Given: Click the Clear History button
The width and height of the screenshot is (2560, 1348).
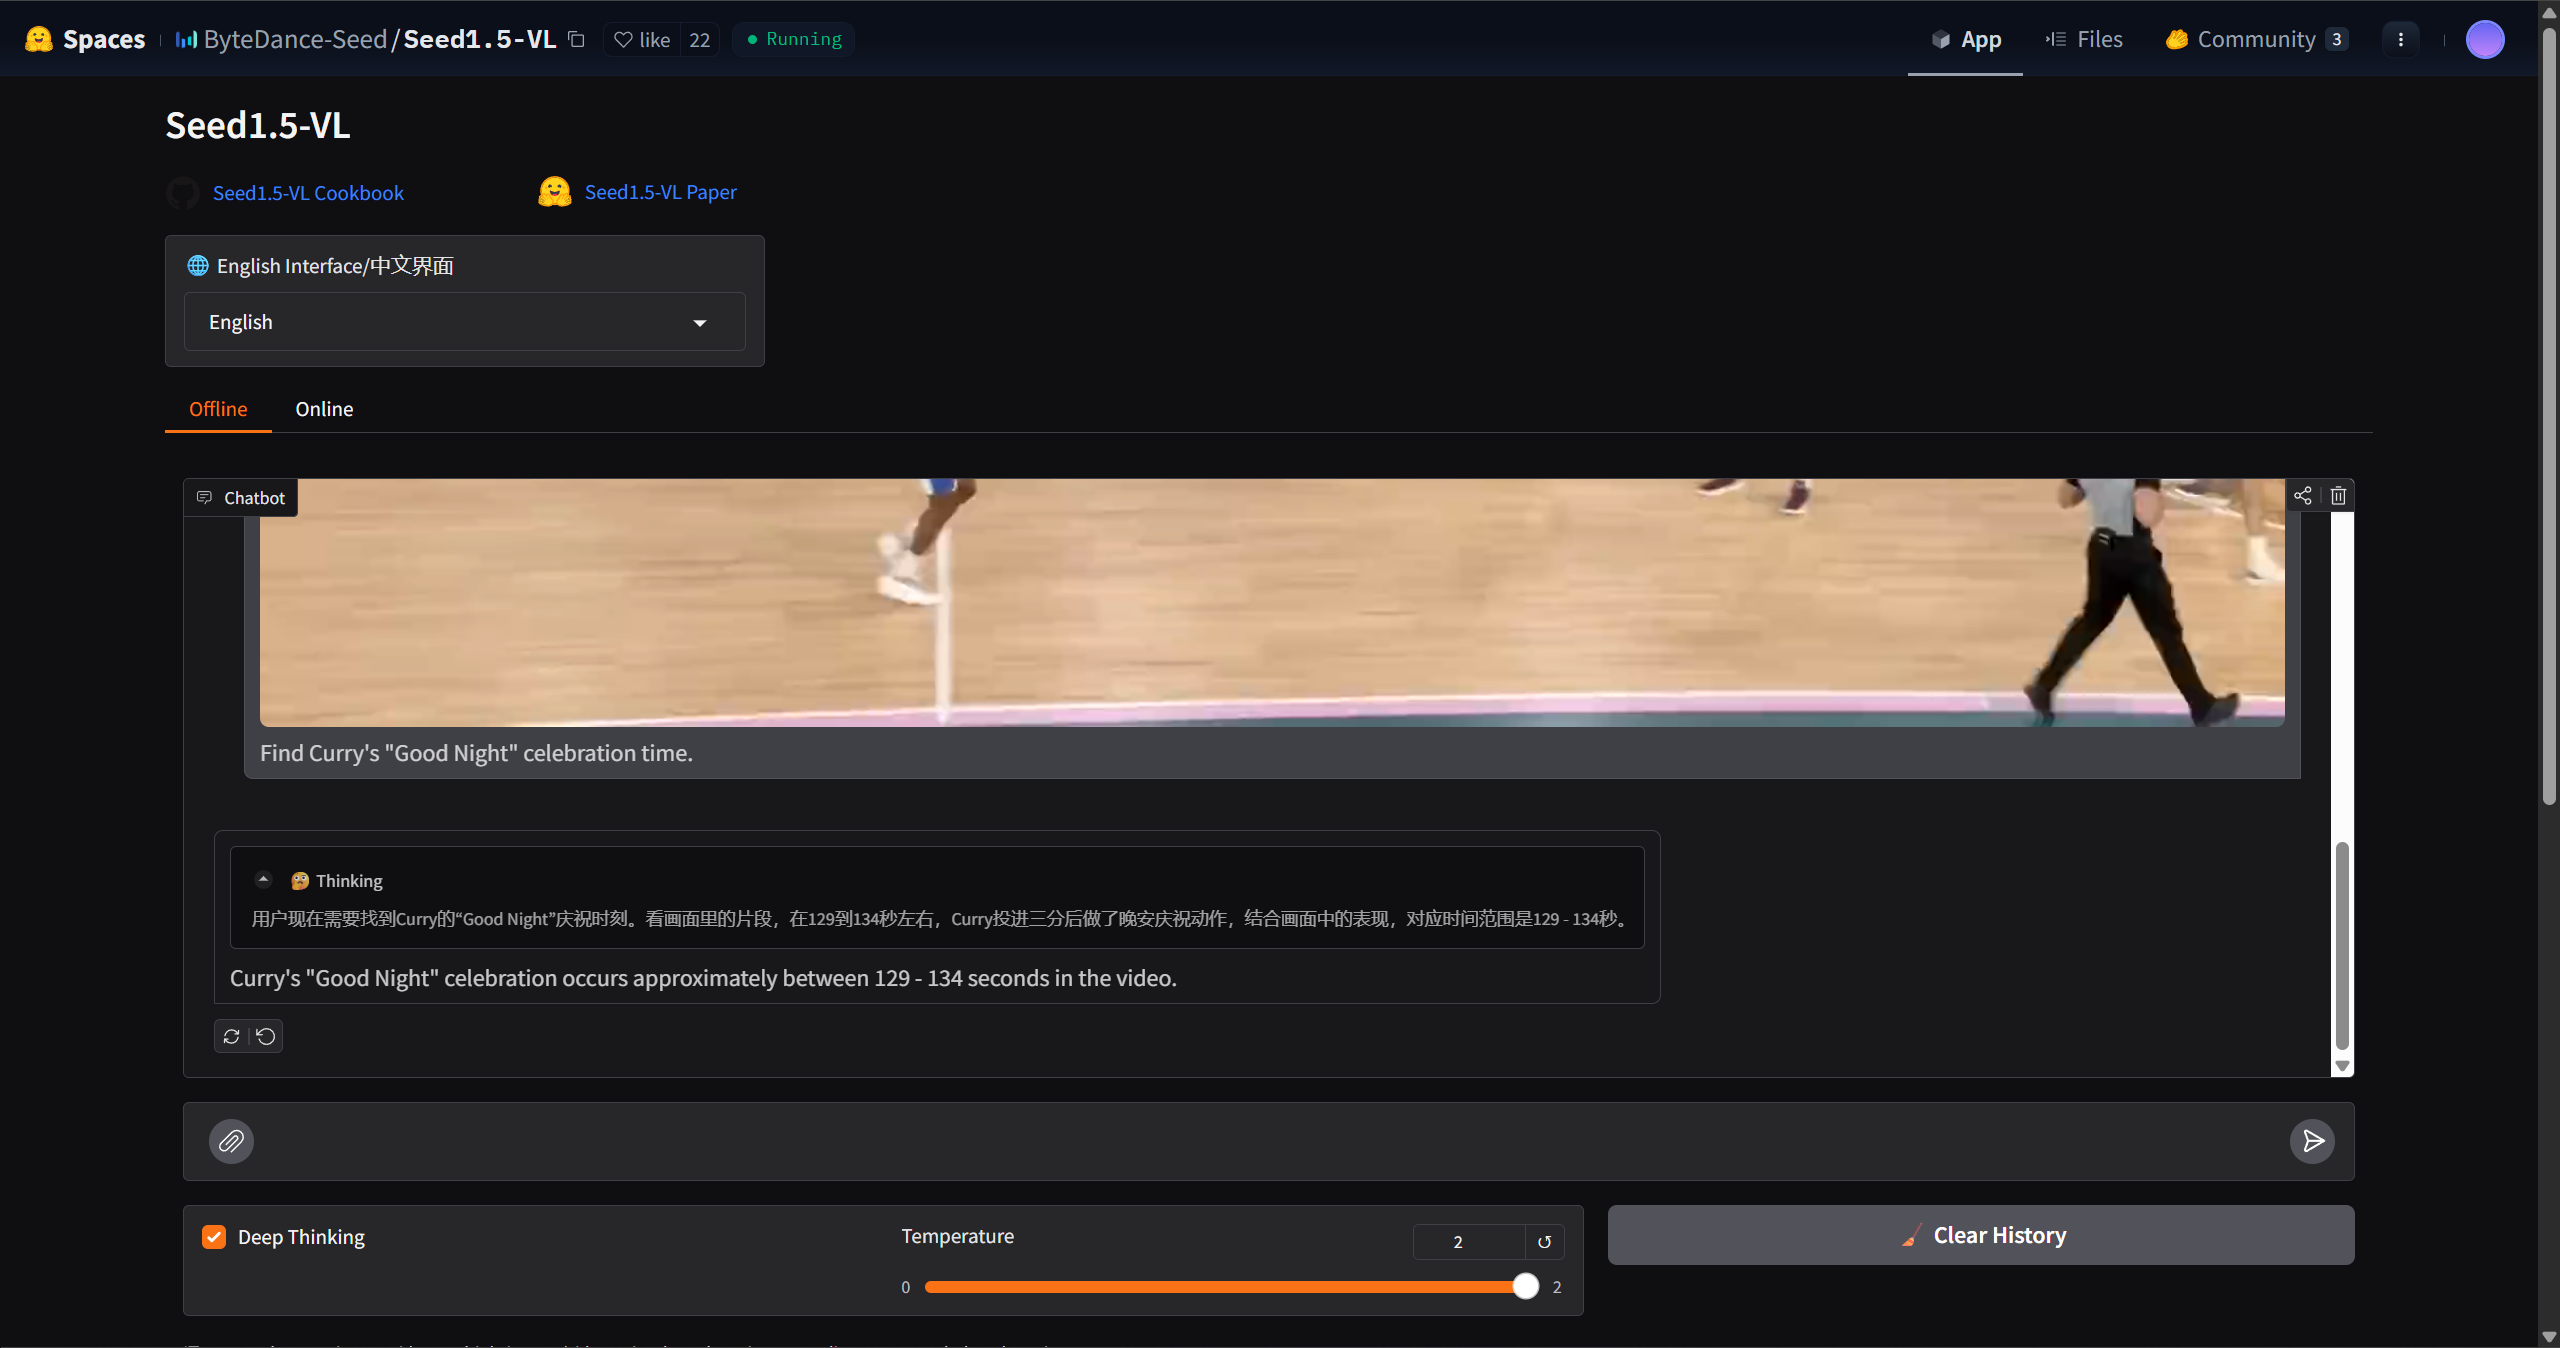Looking at the screenshot, I should [1980, 1235].
